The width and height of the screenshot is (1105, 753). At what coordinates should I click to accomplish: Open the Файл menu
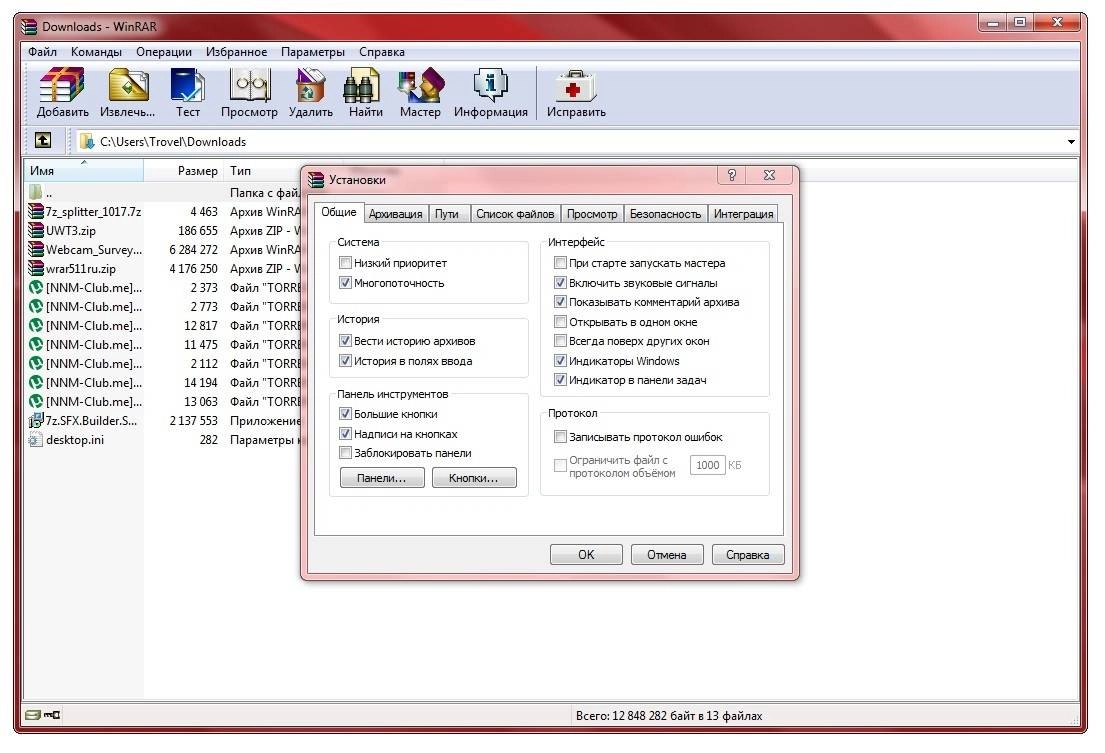coord(42,51)
